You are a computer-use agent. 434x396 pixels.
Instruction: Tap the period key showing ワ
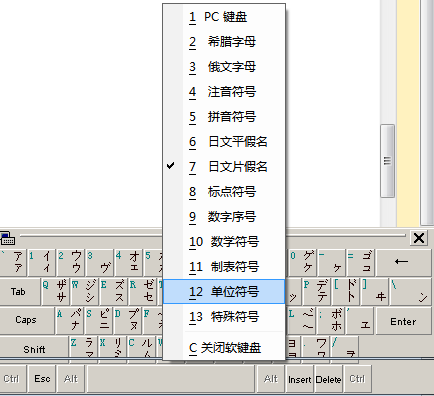coord(316,349)
